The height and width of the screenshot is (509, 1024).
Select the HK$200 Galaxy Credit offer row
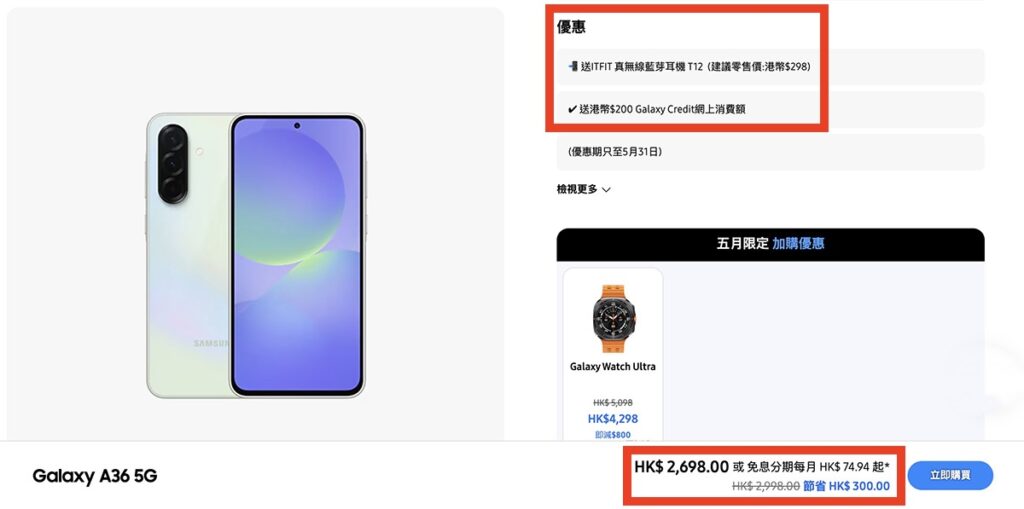tap(770, 109)
